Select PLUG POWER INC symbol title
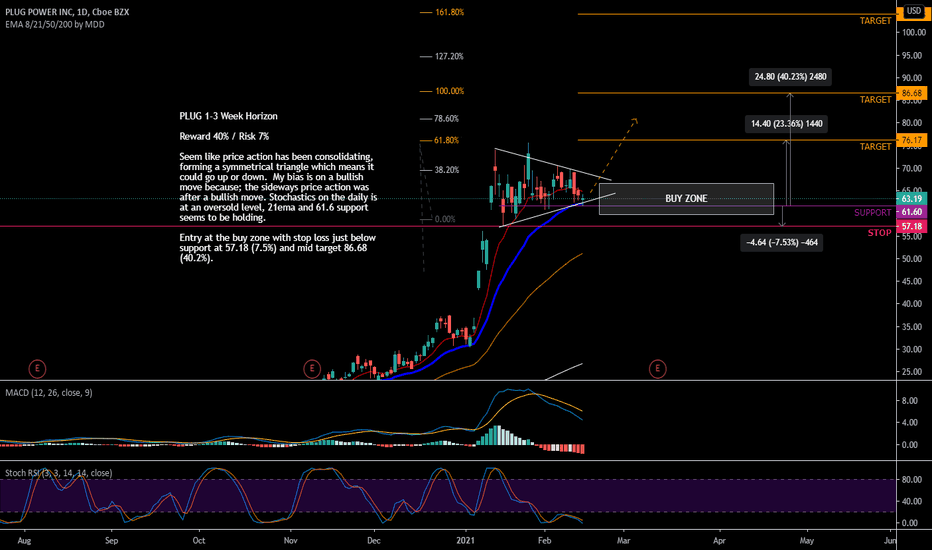Viewport: 932px width, 550px height. pyautogui.click(x=67, y=12)
